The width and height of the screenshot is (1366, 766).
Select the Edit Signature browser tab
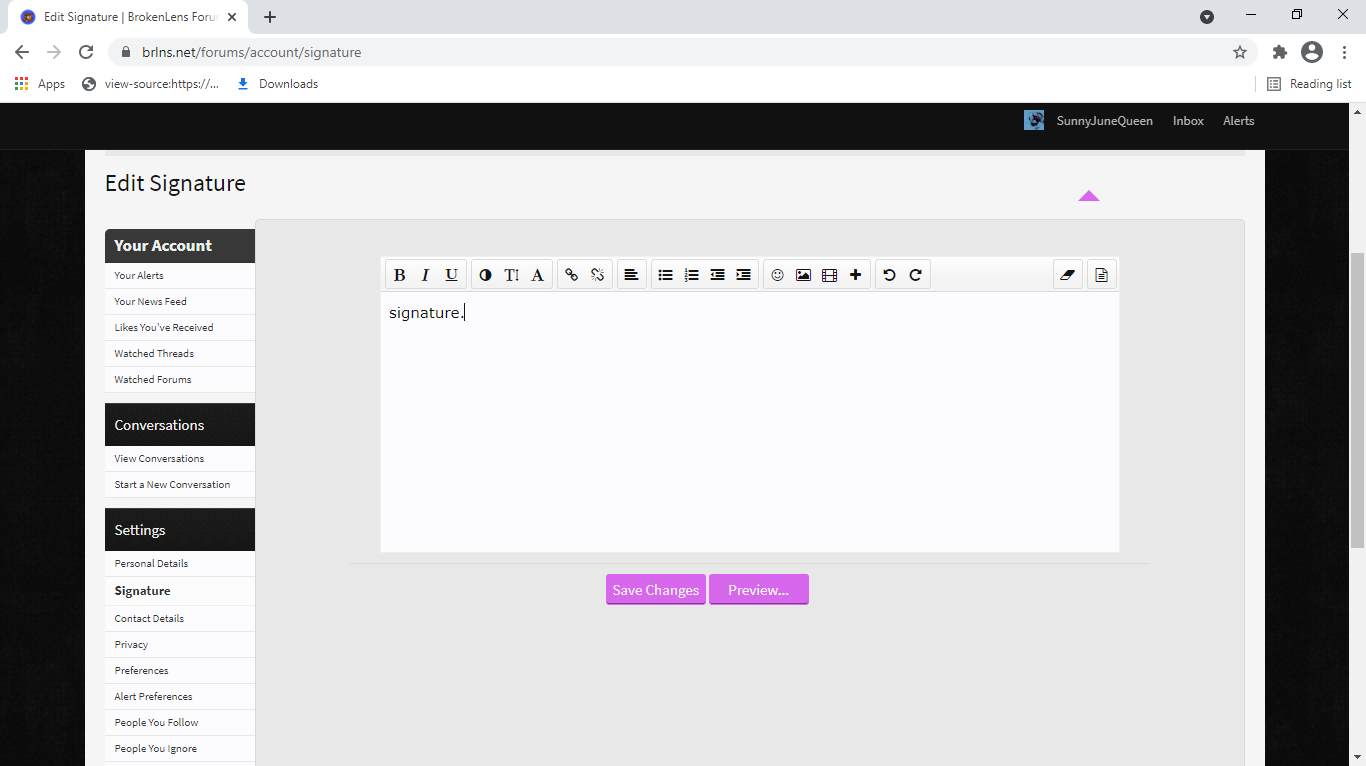128,17
